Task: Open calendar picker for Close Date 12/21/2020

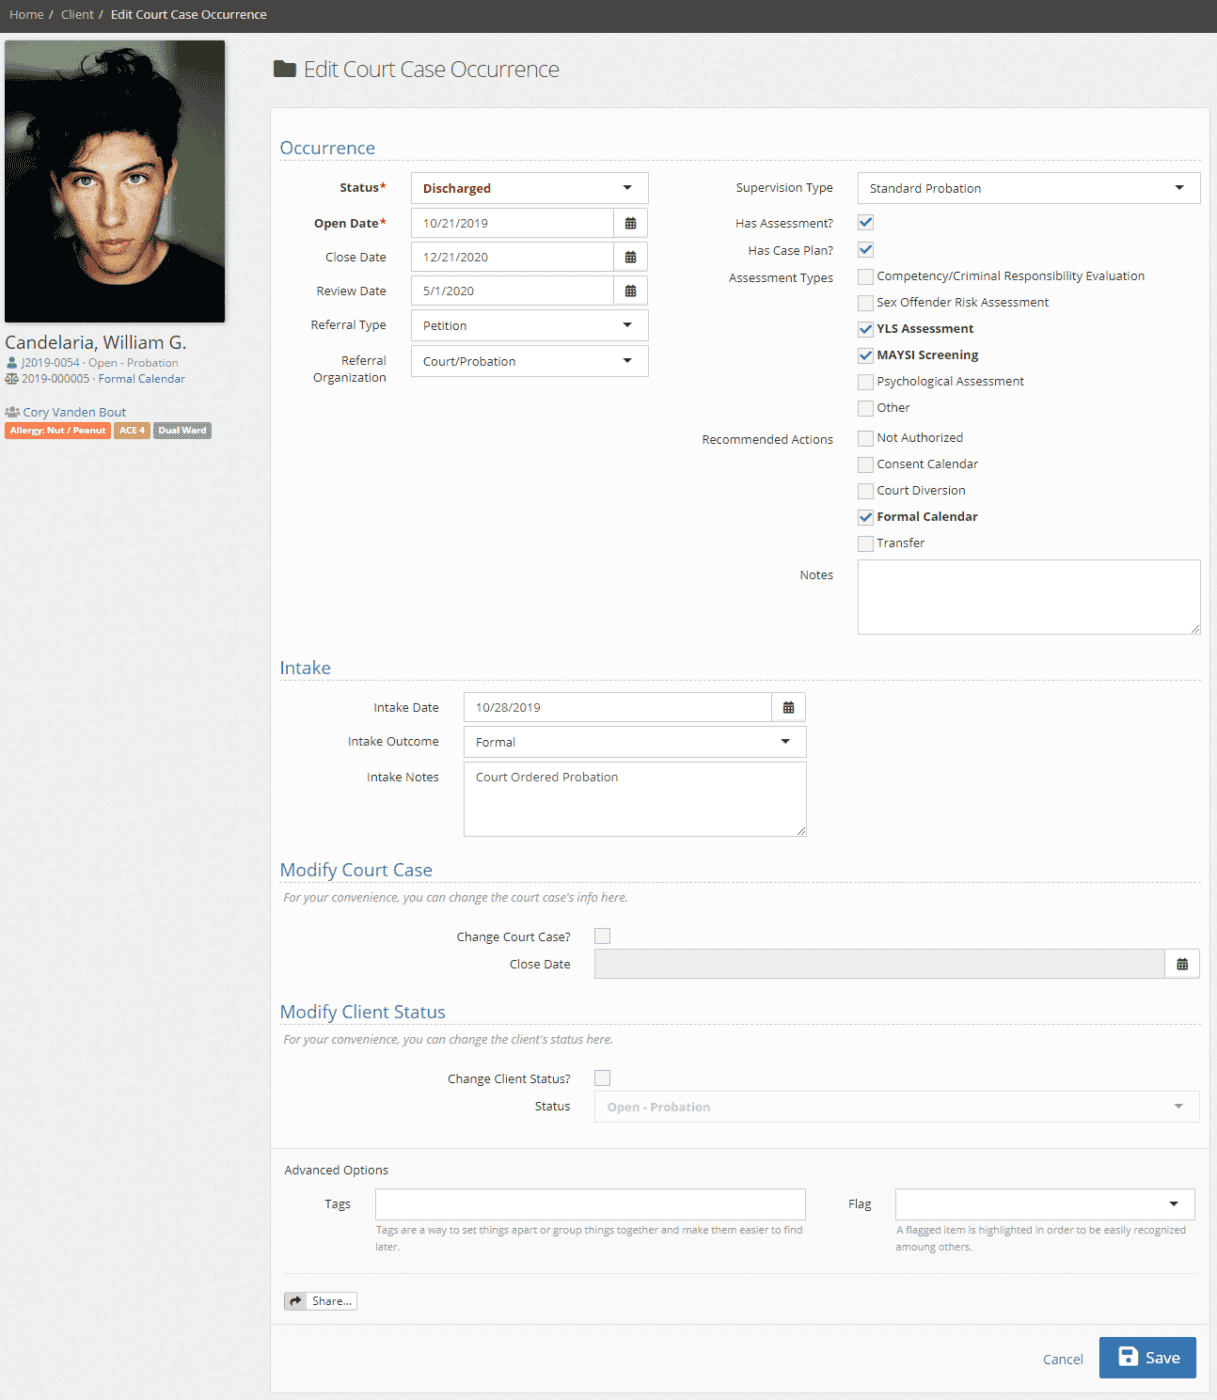Action: point(630,257)
